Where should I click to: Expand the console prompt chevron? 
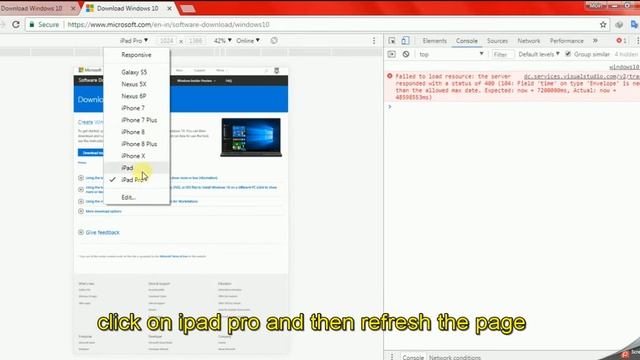pyautogui.click(x=389, y=107)
